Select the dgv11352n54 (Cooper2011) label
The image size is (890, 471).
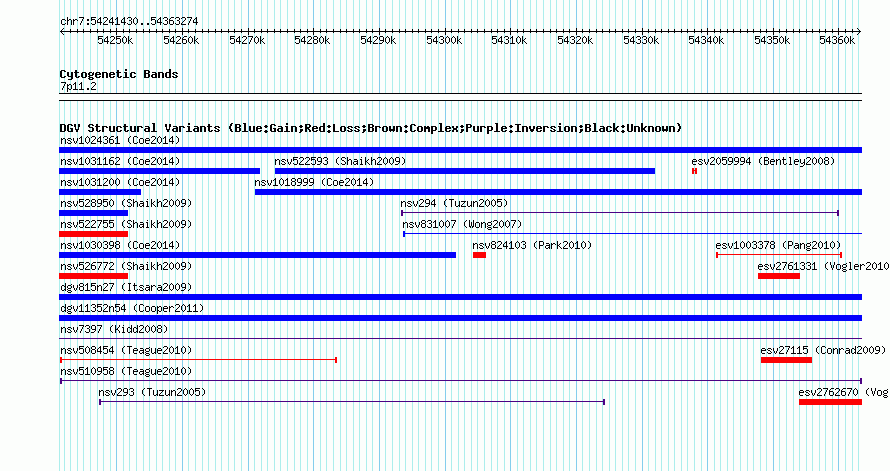click(x=132, y=308)
